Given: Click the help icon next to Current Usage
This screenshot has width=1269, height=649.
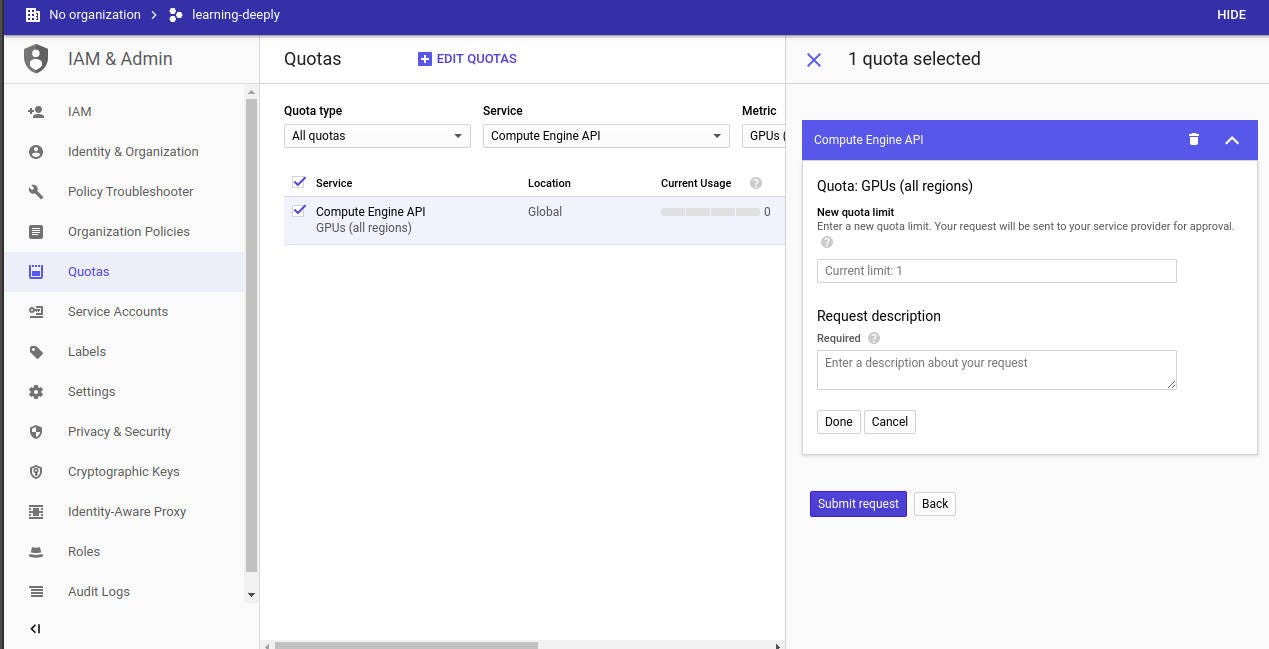Looking at the screenshot, I should tap(756, 183).
